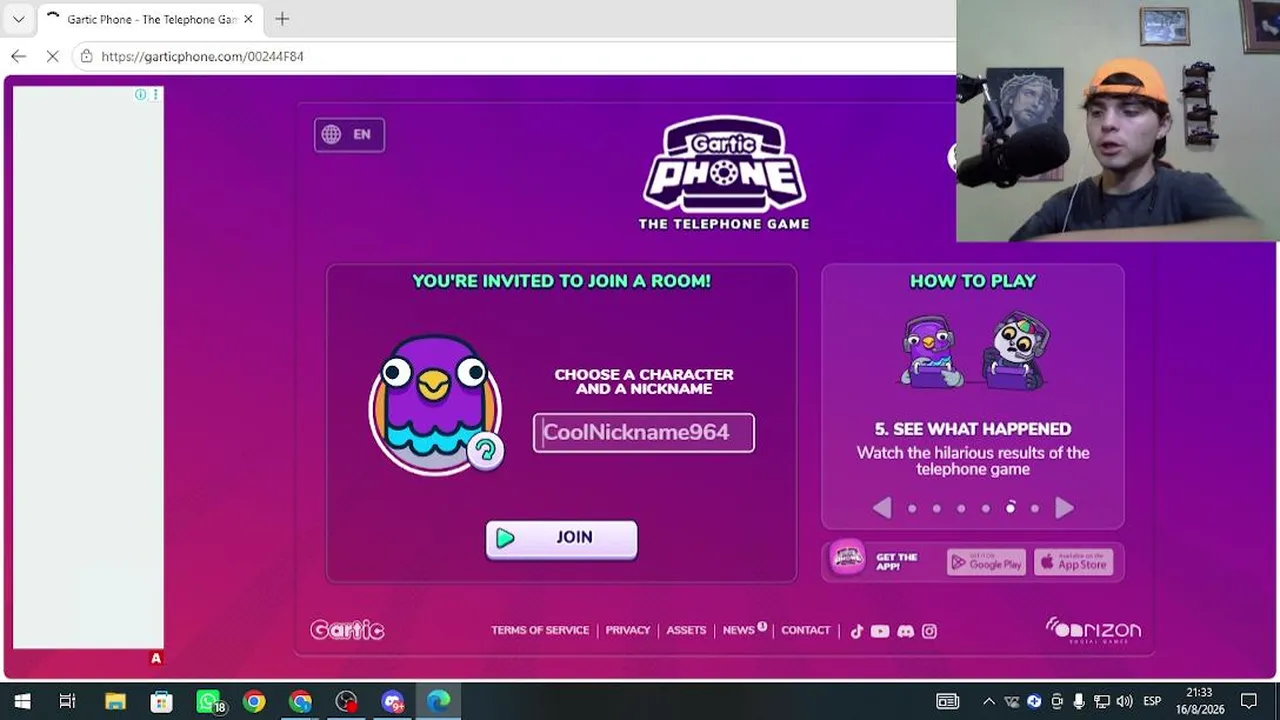This screenshot has width=1280, height=720.
Task: Jump to the second How to Play slide dot
Action: pyautogui.click(x=937, y=508)
